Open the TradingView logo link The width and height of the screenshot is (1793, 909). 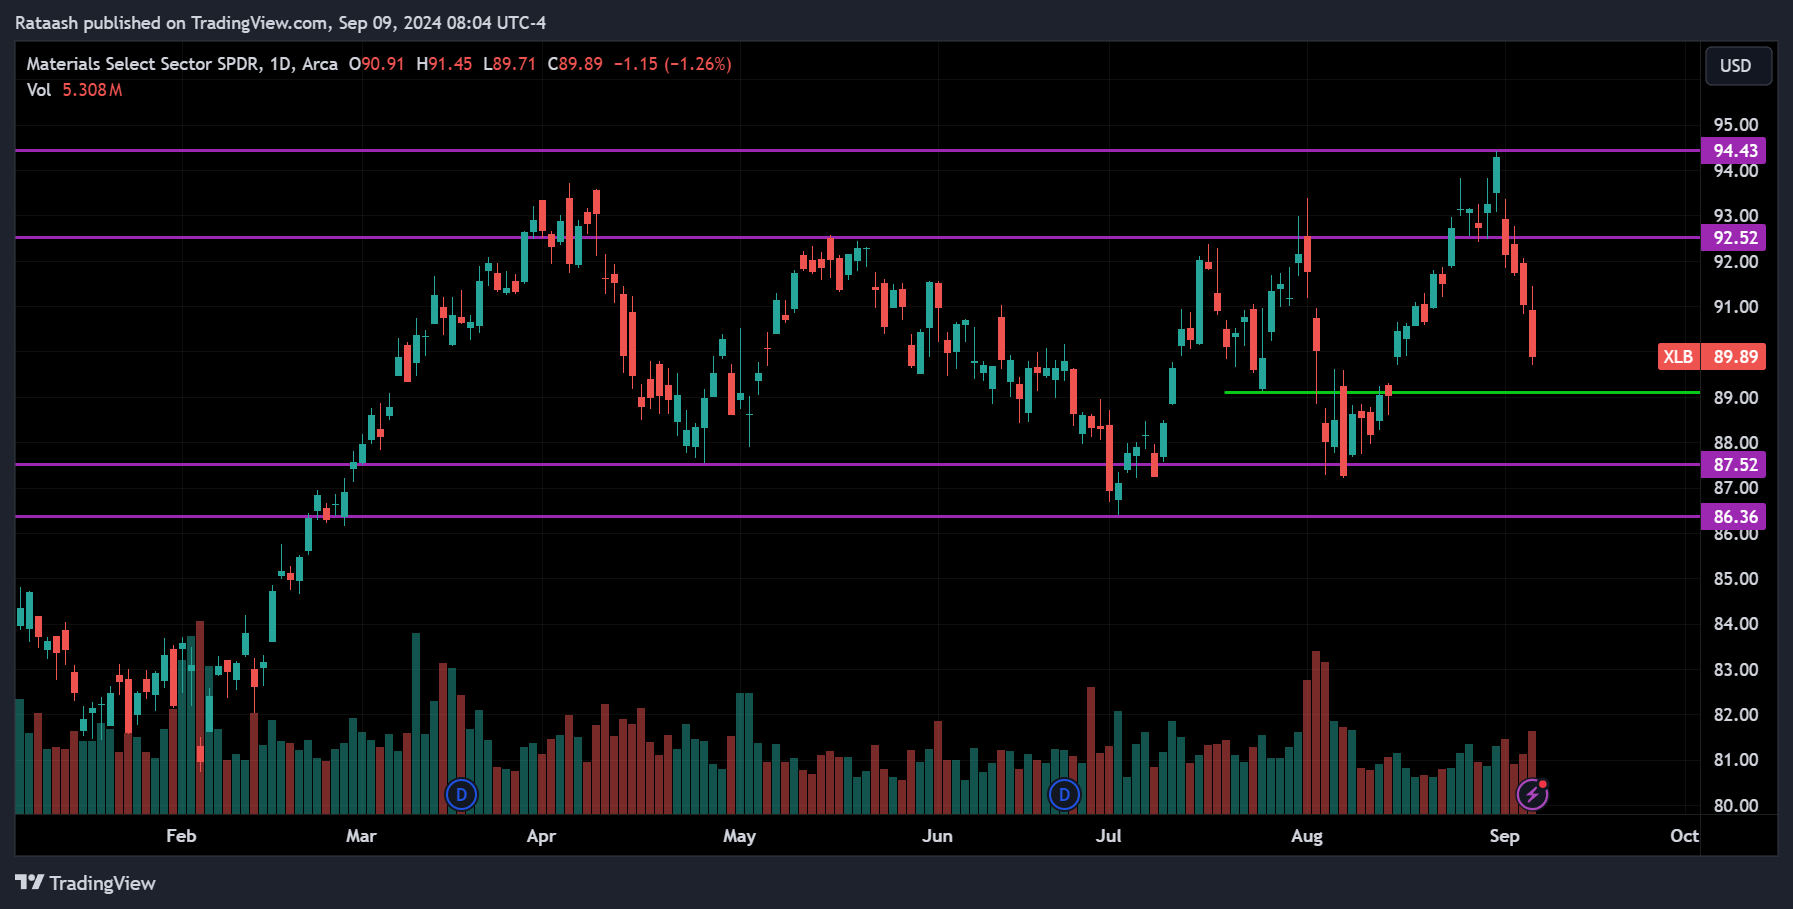[86, 883]
